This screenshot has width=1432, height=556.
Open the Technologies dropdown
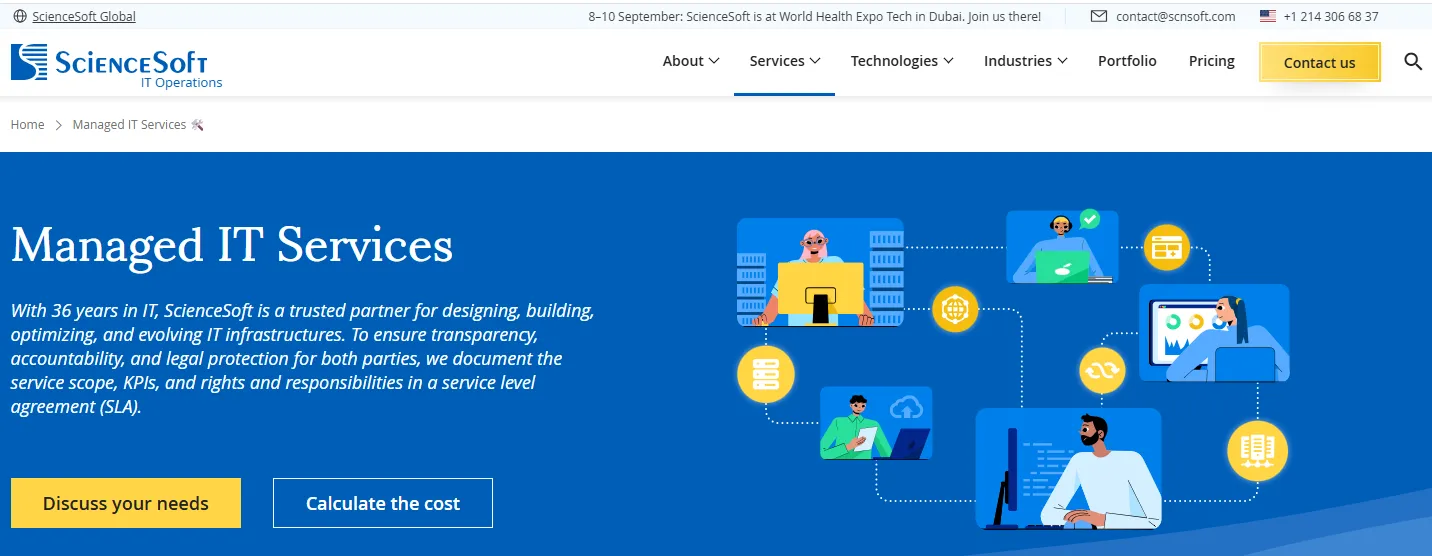tap(901, 61)
